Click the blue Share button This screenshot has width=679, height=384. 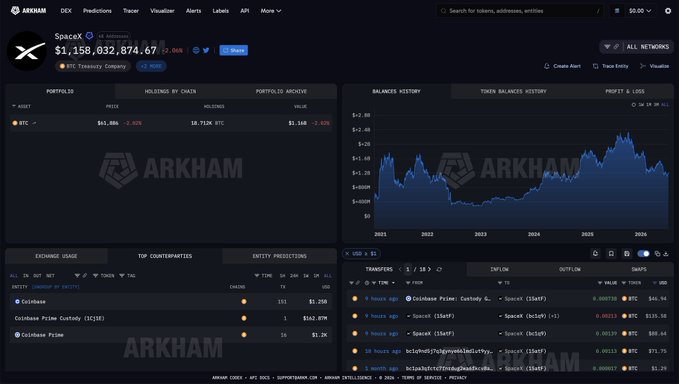point(233,50)
